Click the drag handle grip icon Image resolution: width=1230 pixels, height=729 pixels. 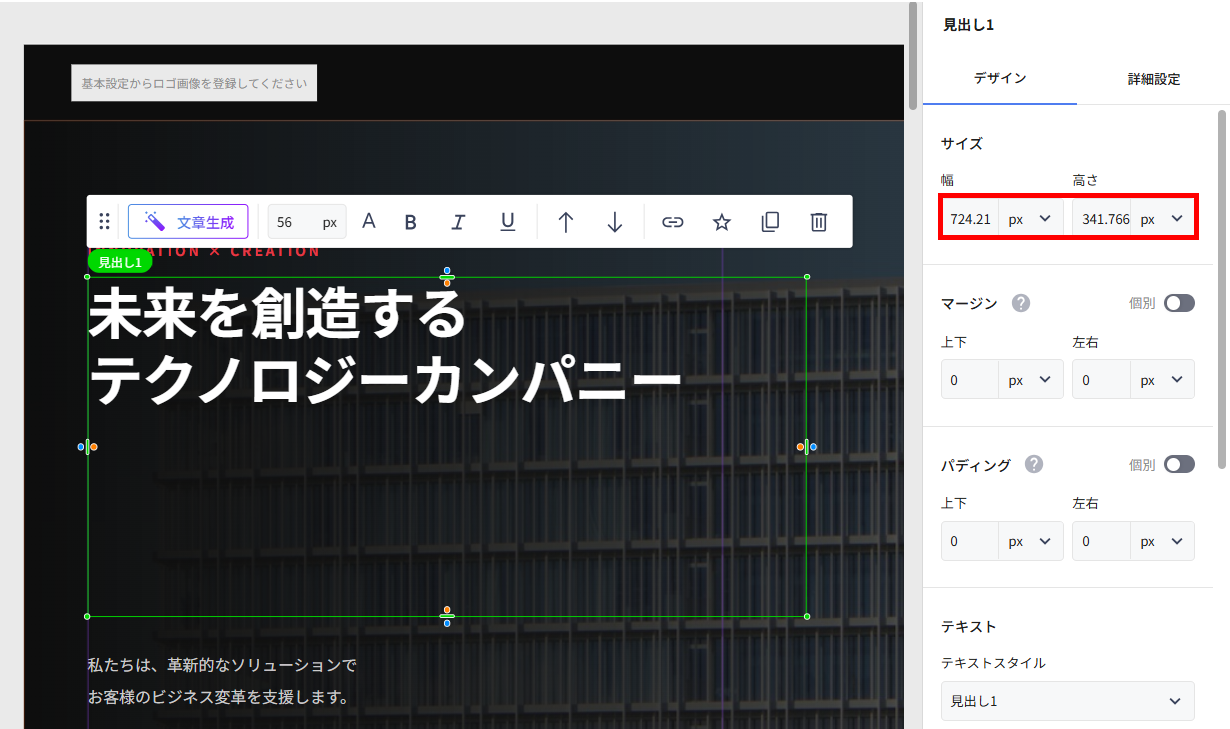(104, 222)
